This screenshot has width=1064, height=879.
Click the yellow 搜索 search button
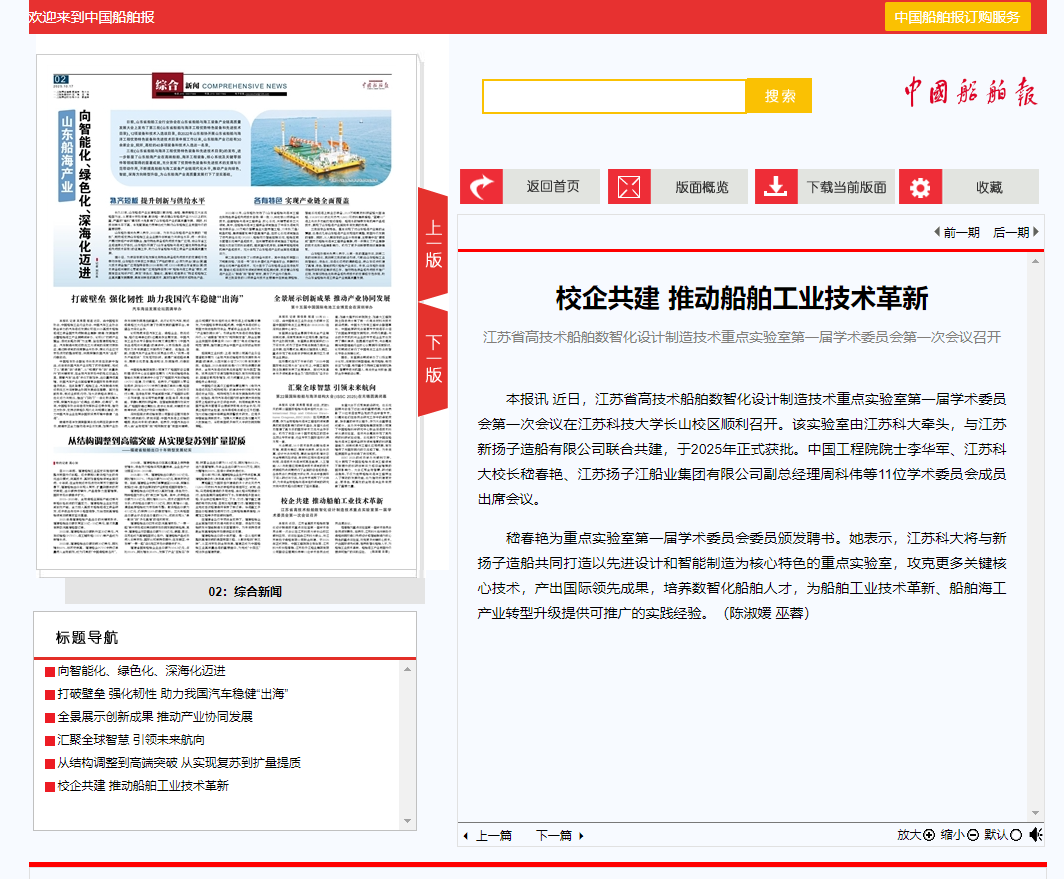point(779,96)
